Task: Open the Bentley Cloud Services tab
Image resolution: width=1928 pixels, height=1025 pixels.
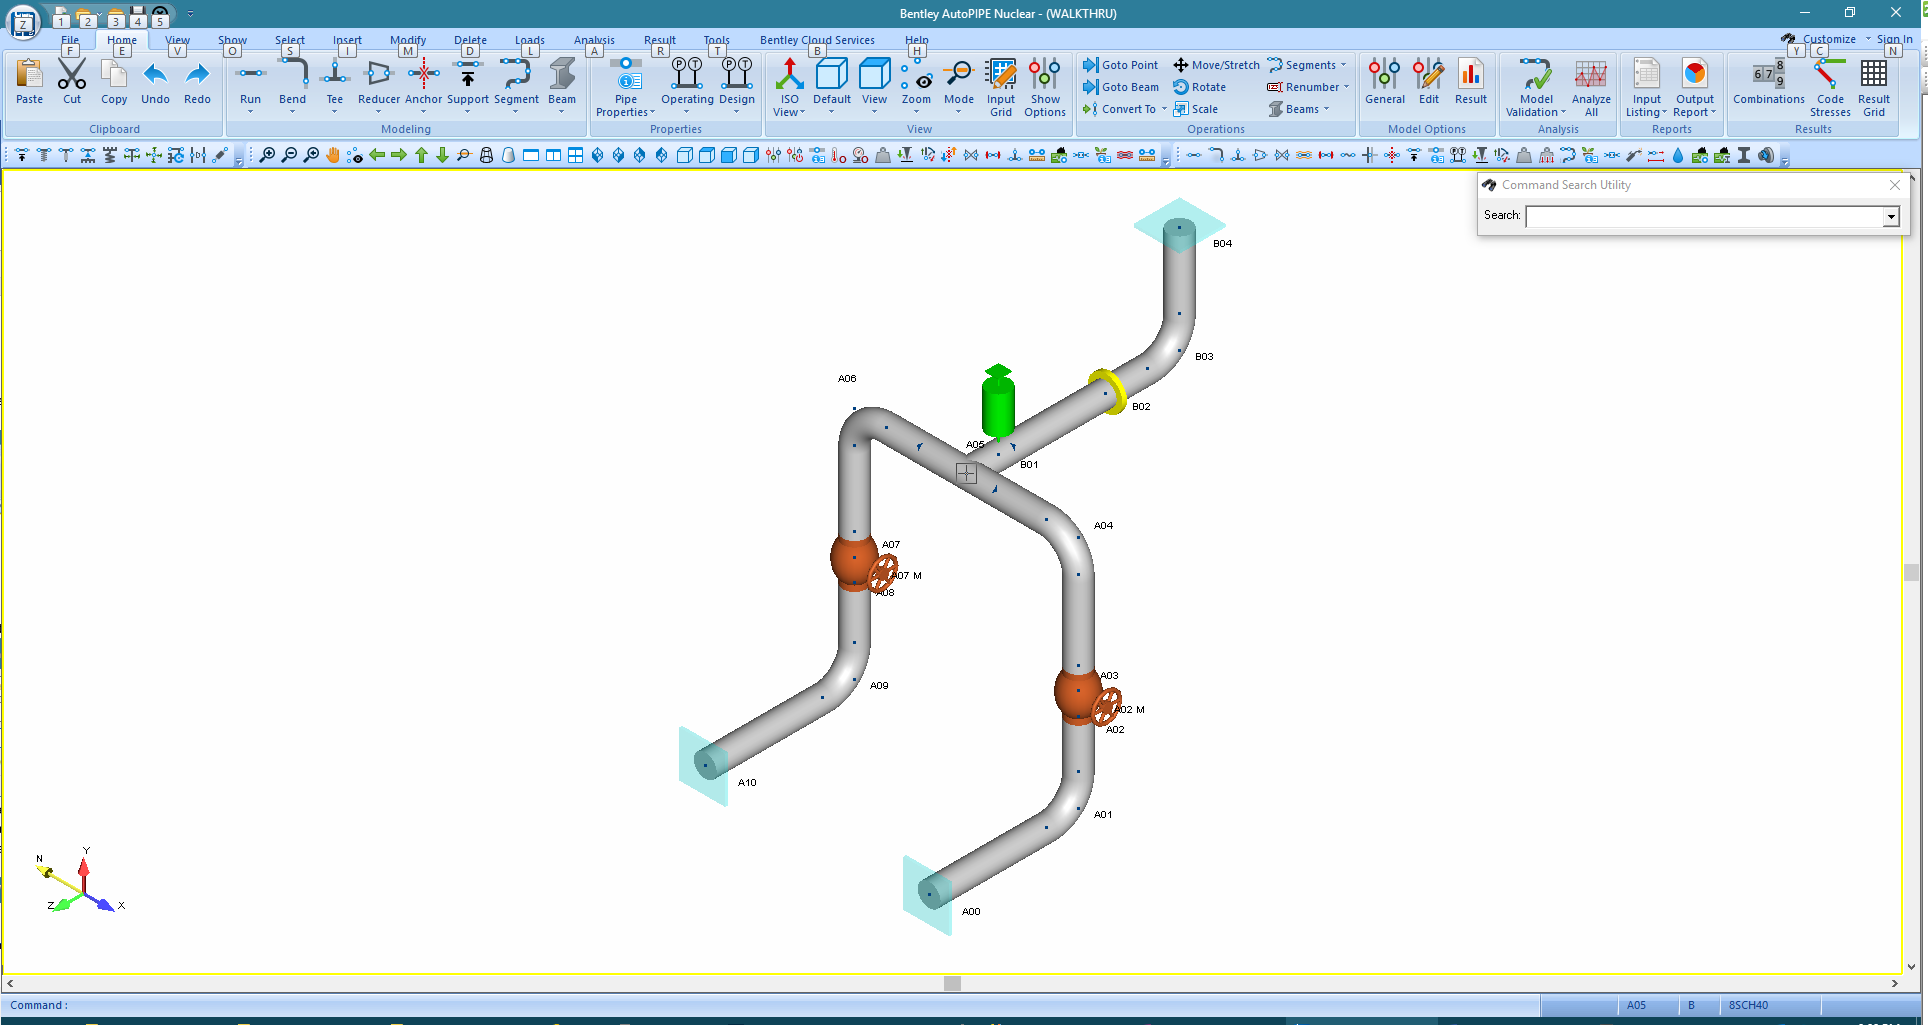Action: [817, 40]
